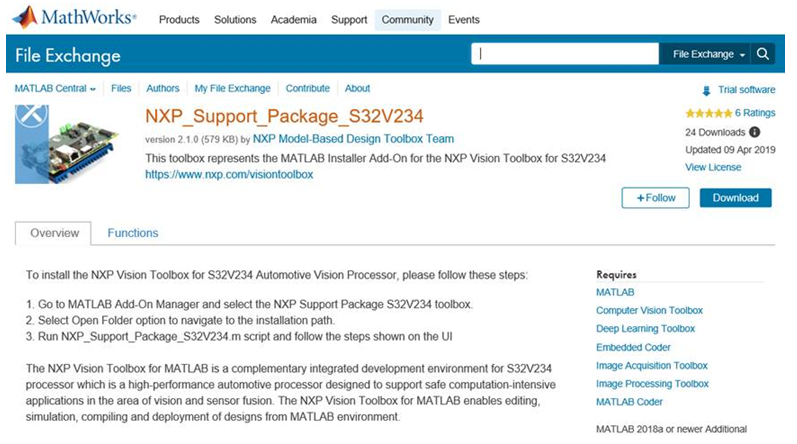Click the search magnifier icon

(762, 54)
